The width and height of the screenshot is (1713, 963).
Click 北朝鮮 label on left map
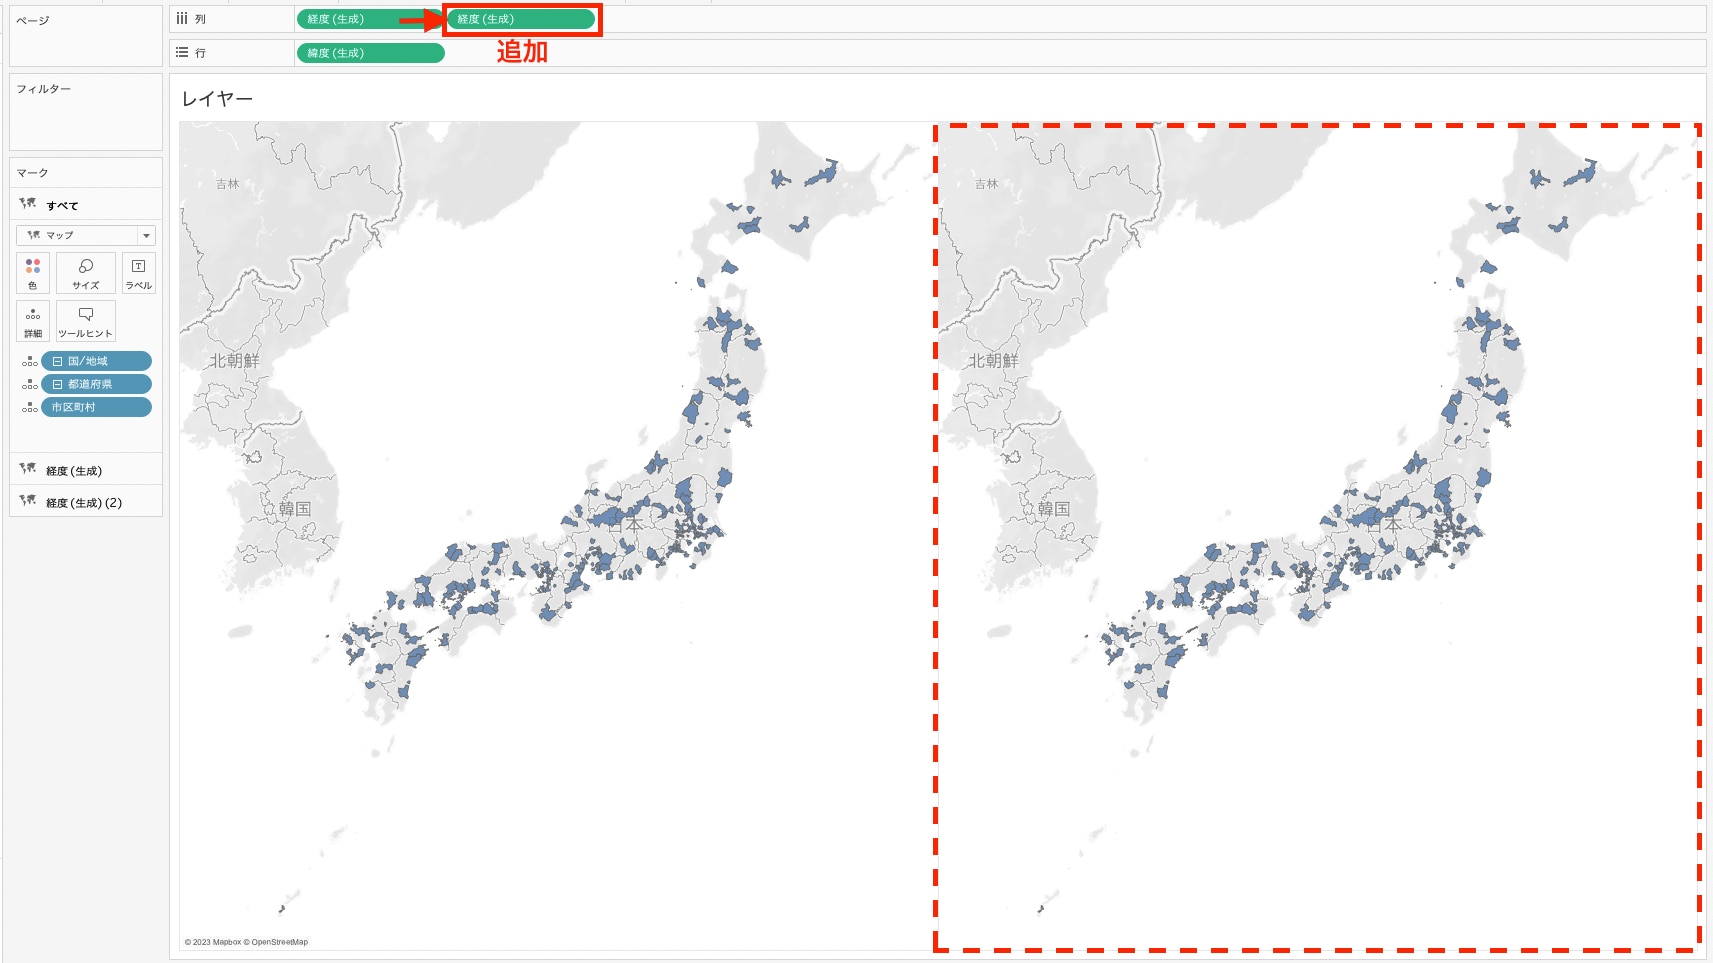click(234, 361)
